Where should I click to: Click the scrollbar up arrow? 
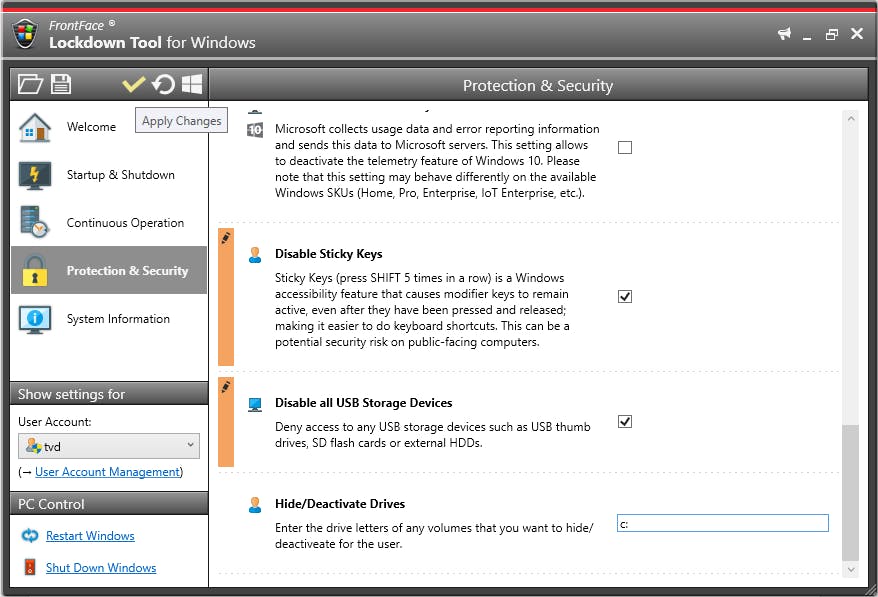coord(851,119)
